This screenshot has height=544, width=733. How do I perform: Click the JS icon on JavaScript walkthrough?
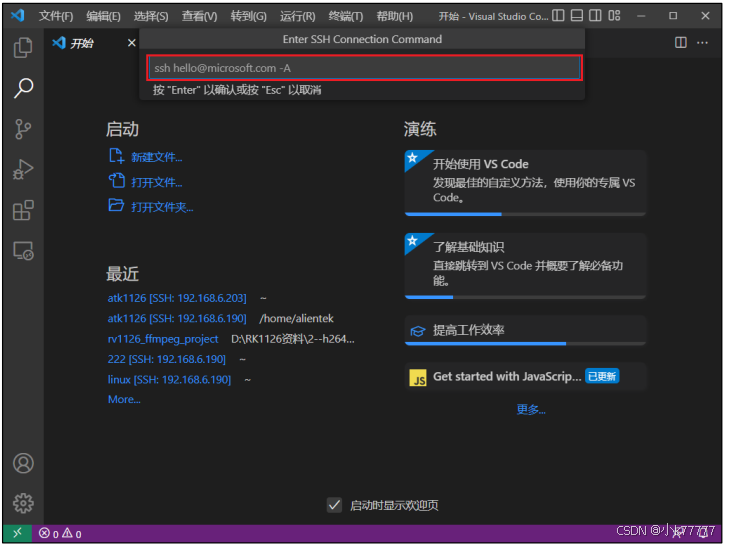pyautogui.click(x=418, y=378)
